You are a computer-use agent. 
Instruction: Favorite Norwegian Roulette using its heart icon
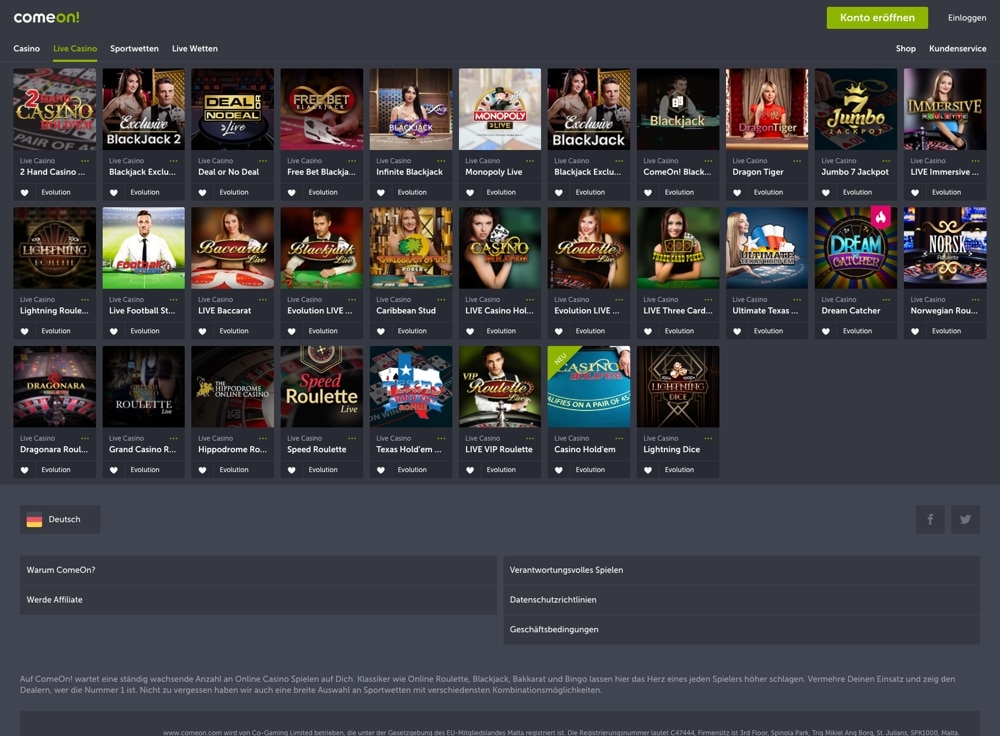point(915,332)
